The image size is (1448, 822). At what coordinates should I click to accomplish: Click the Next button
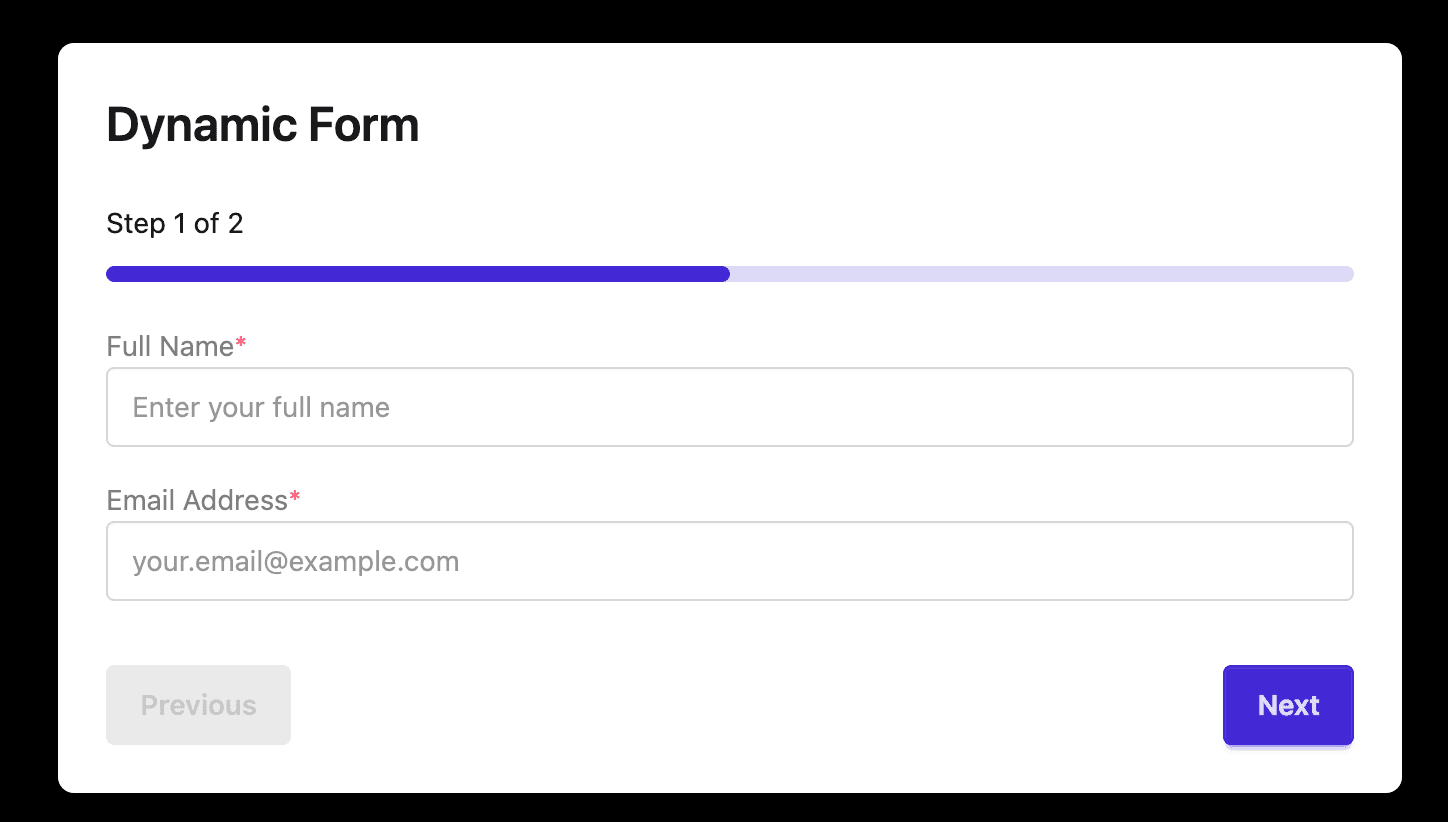coord(1288,705)
